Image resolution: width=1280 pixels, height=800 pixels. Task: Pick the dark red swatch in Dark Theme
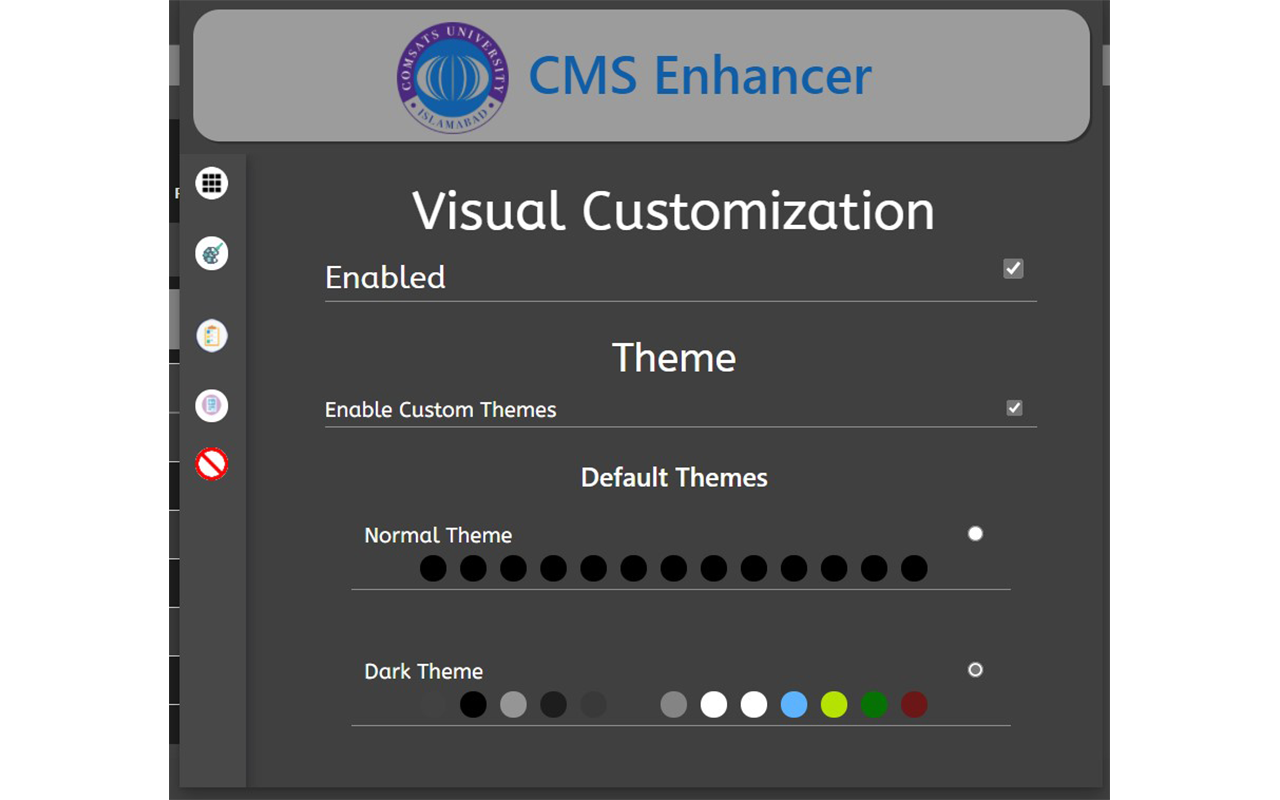[914, 705]
